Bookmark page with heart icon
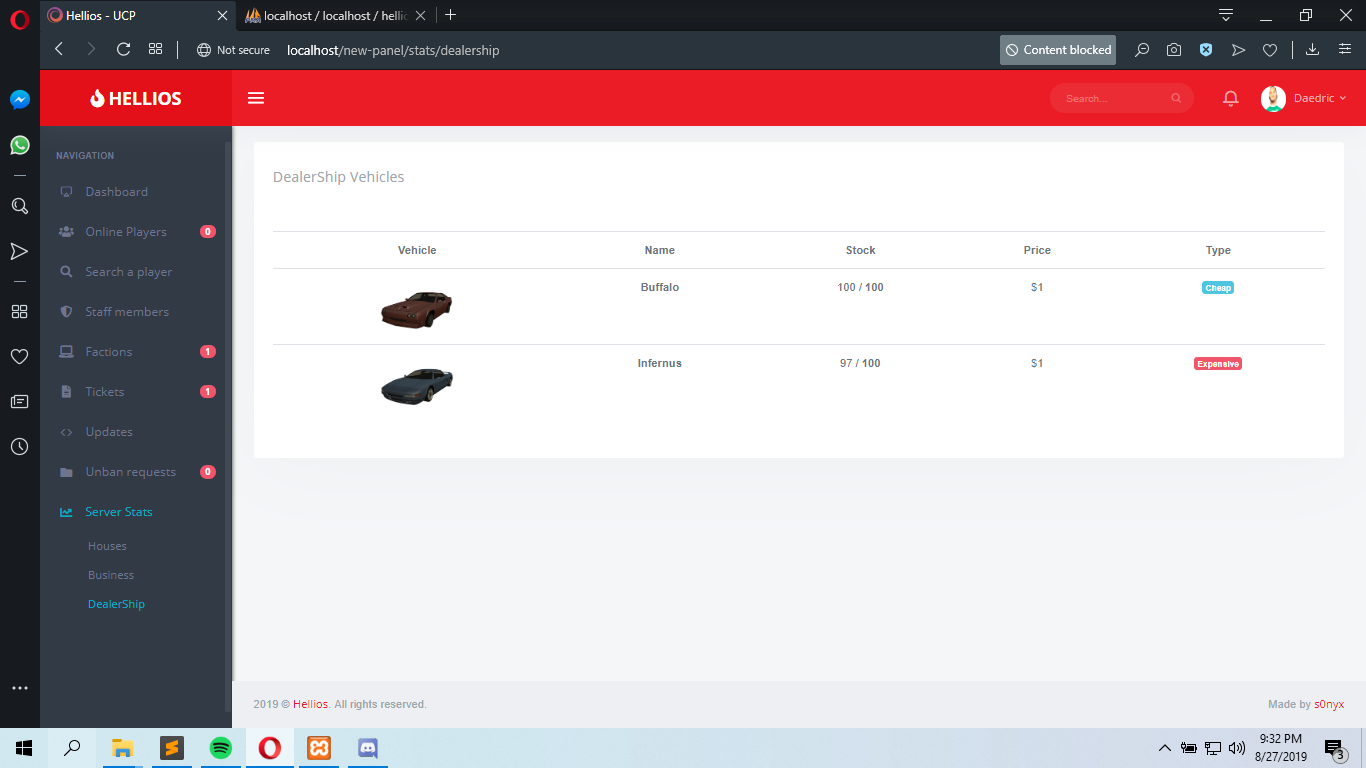Viewport: 1366px width, 768px height. tap(1270, 50)
